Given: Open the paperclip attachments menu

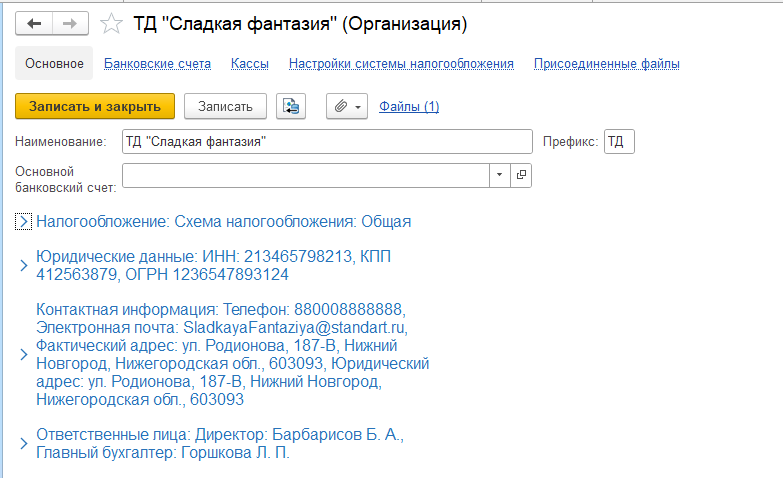Looking at the screenshot, I should tap(347, 106).
